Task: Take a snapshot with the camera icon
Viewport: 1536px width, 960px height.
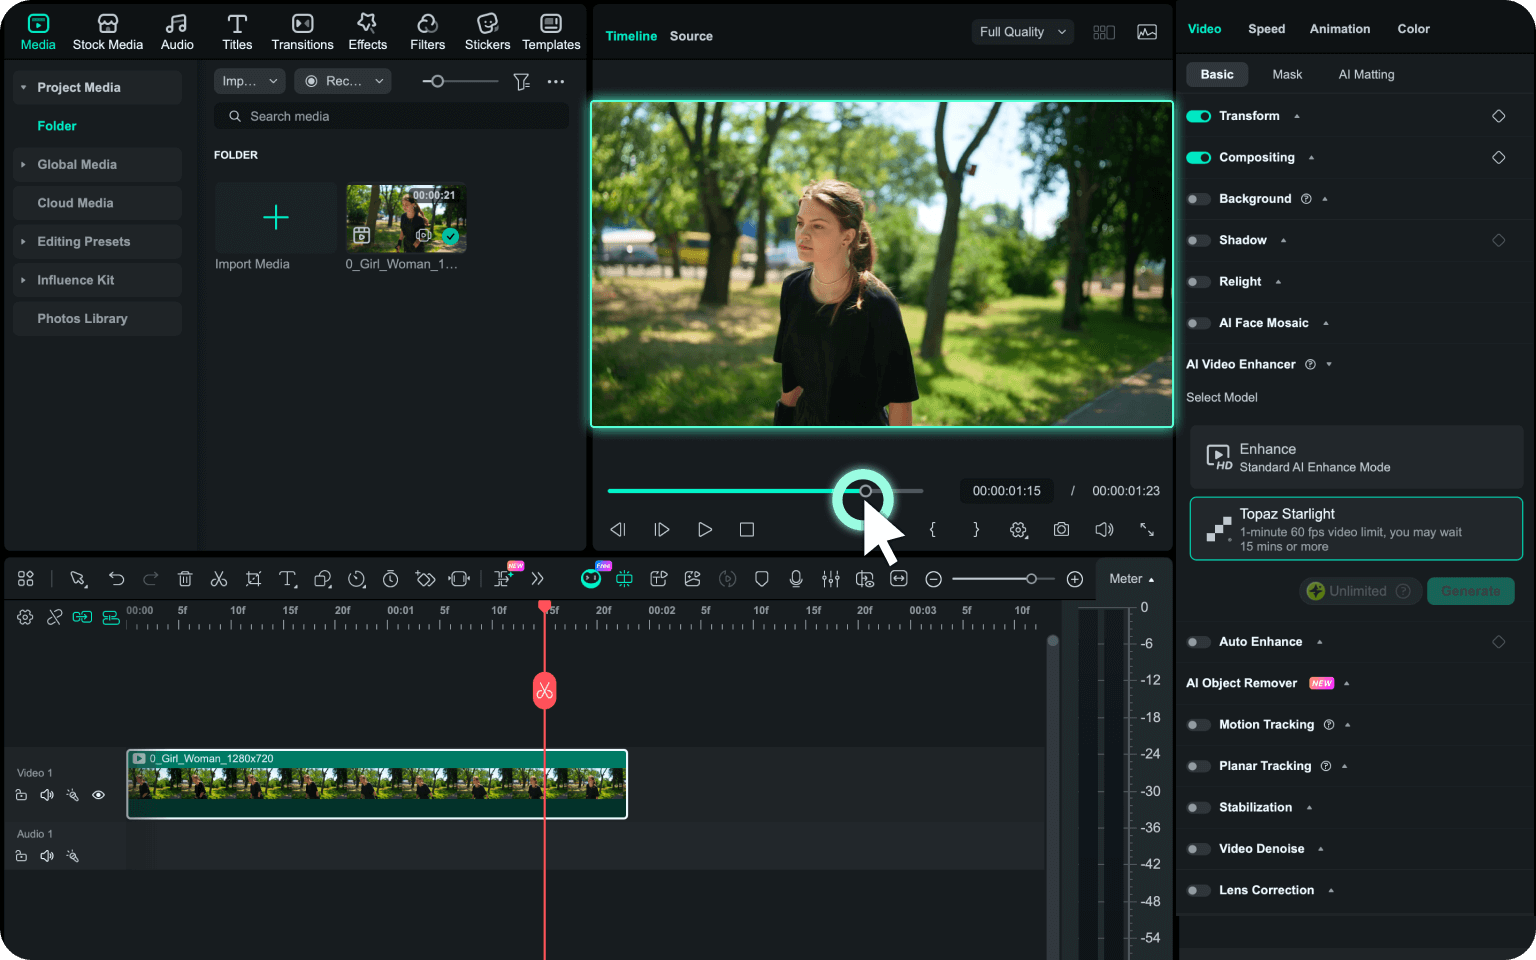Action: [1061, 529]
